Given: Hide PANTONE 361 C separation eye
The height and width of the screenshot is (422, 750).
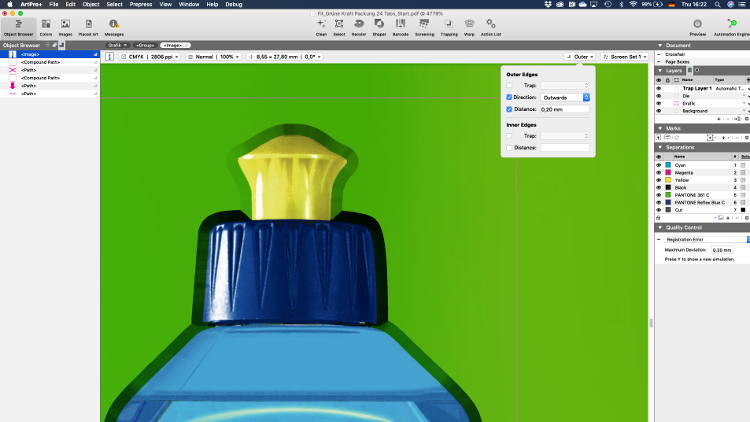Looking at the screenshot, I should [659, 195].
